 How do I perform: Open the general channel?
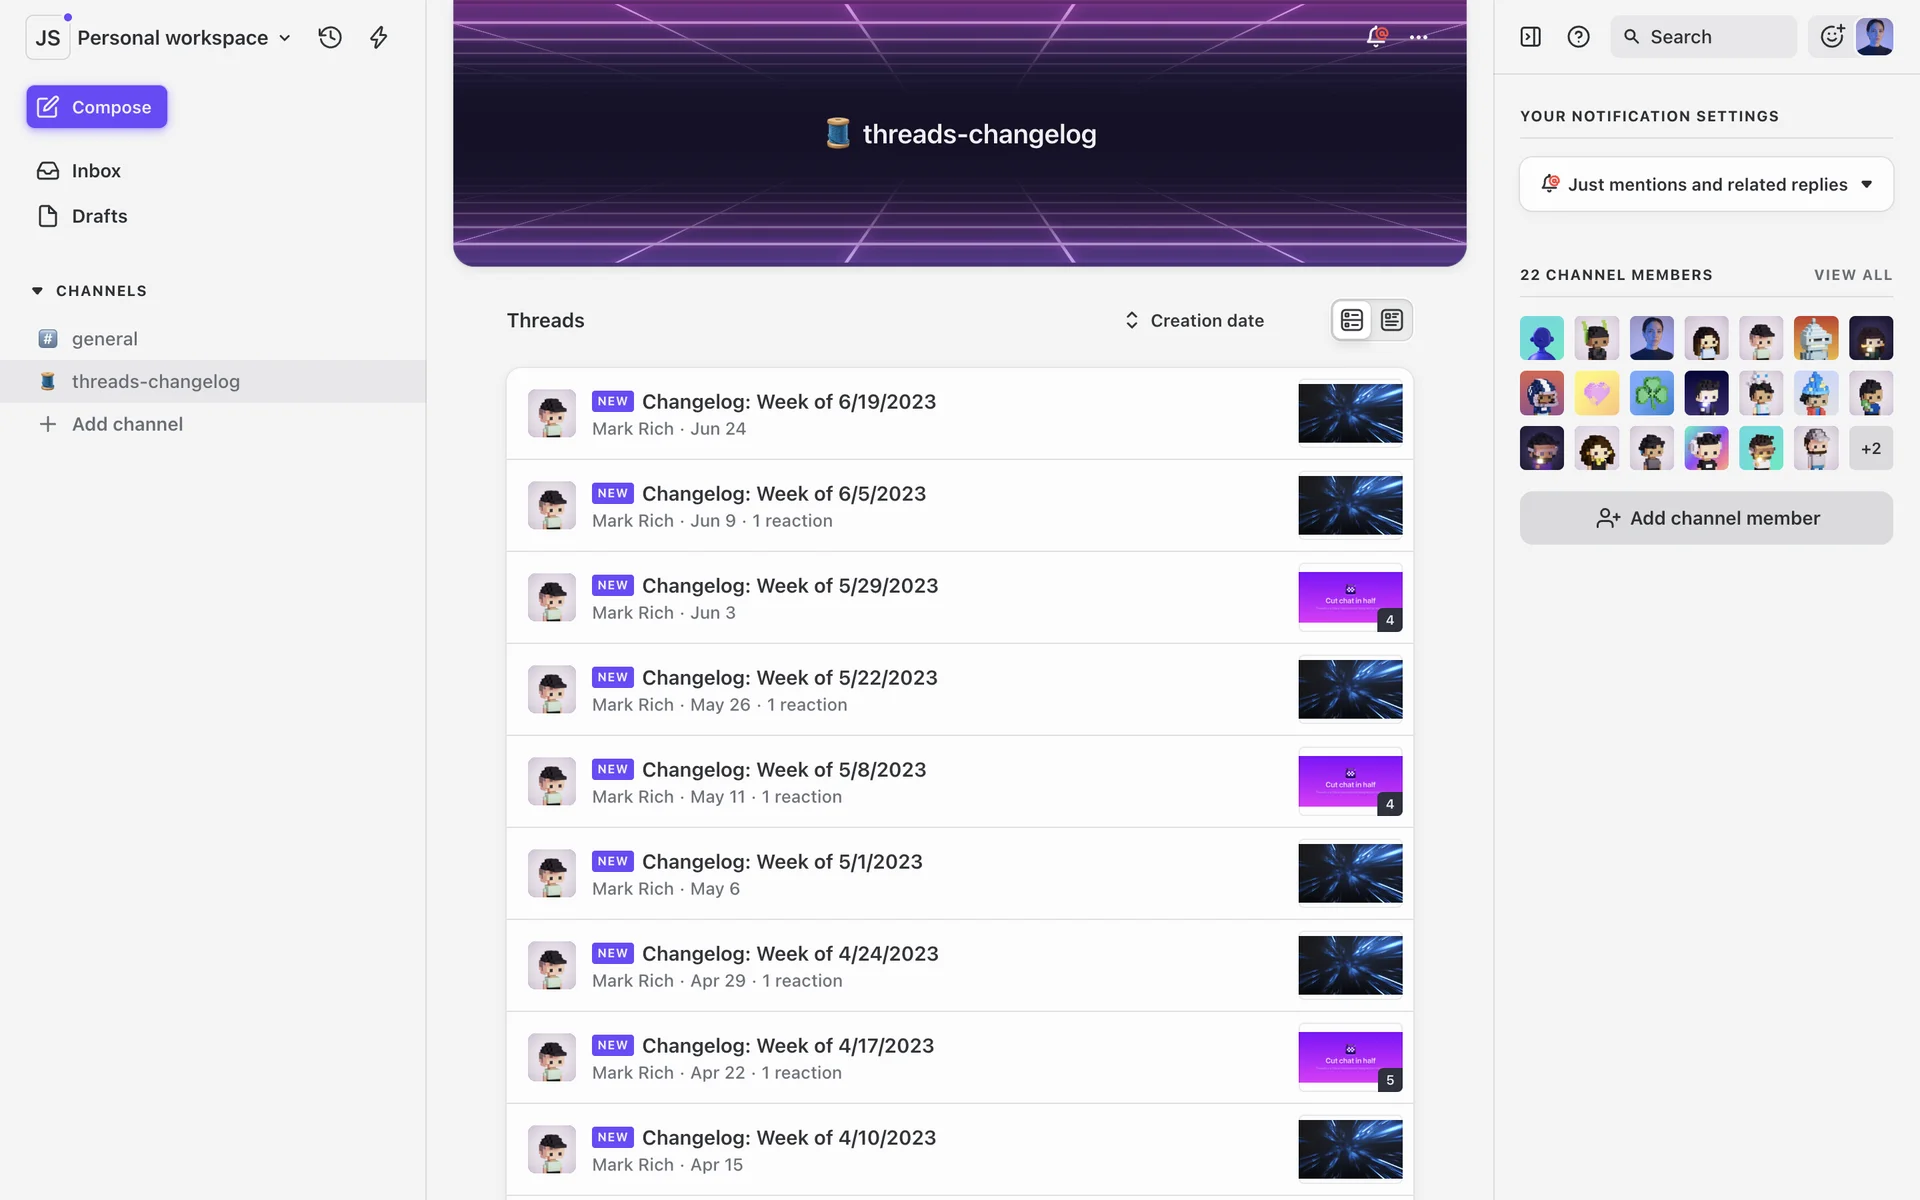click(104, 339)
